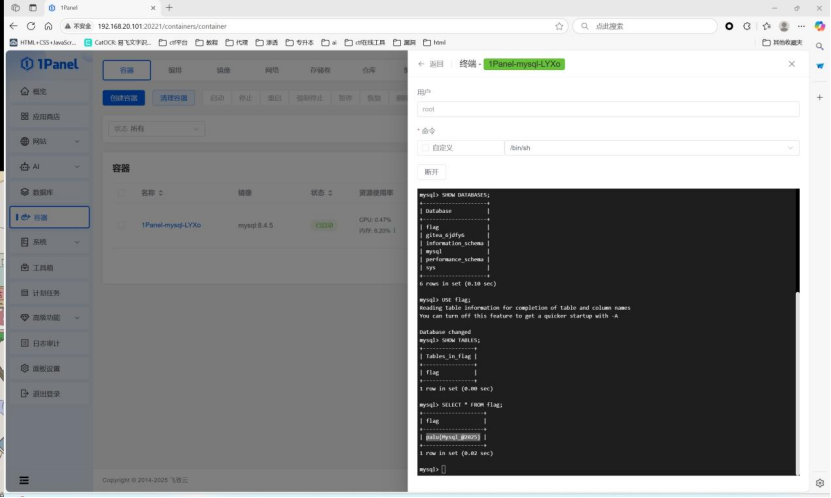Viewport: 831px width, 498px height.
Task: Bookmark this page with star icon
Action: point(559,26)
